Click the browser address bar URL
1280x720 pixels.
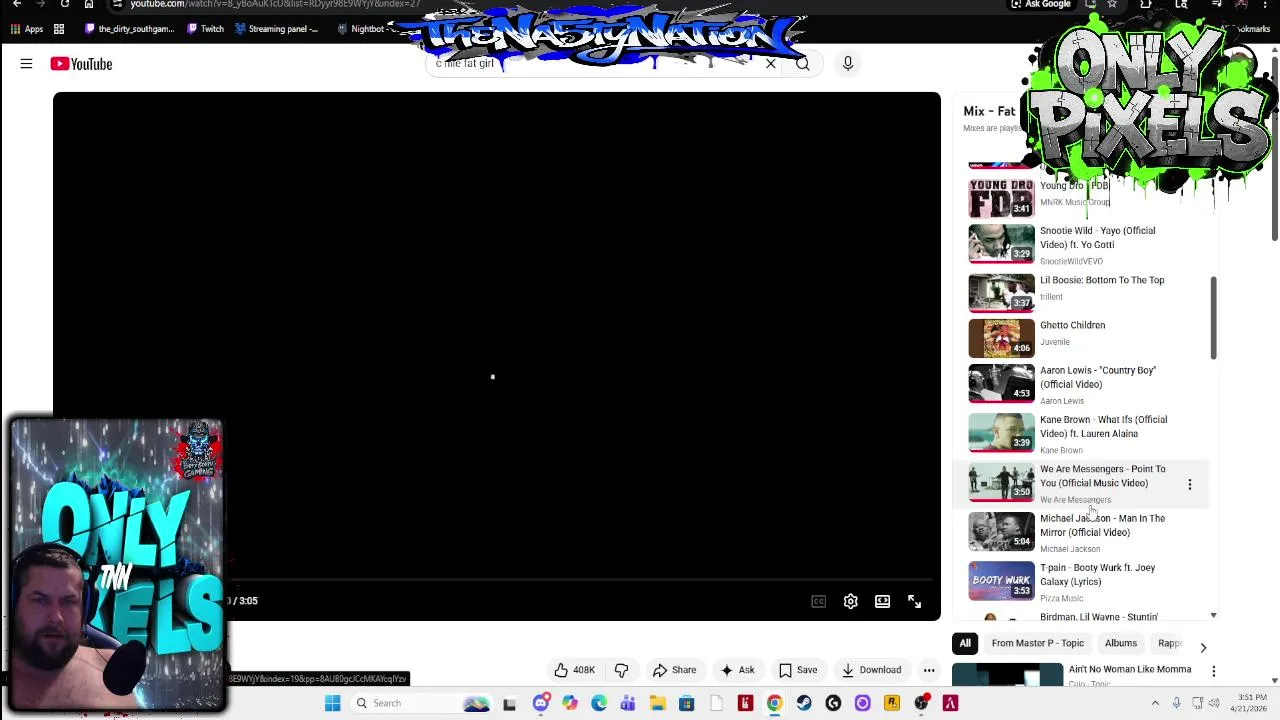tap(275, 4)
